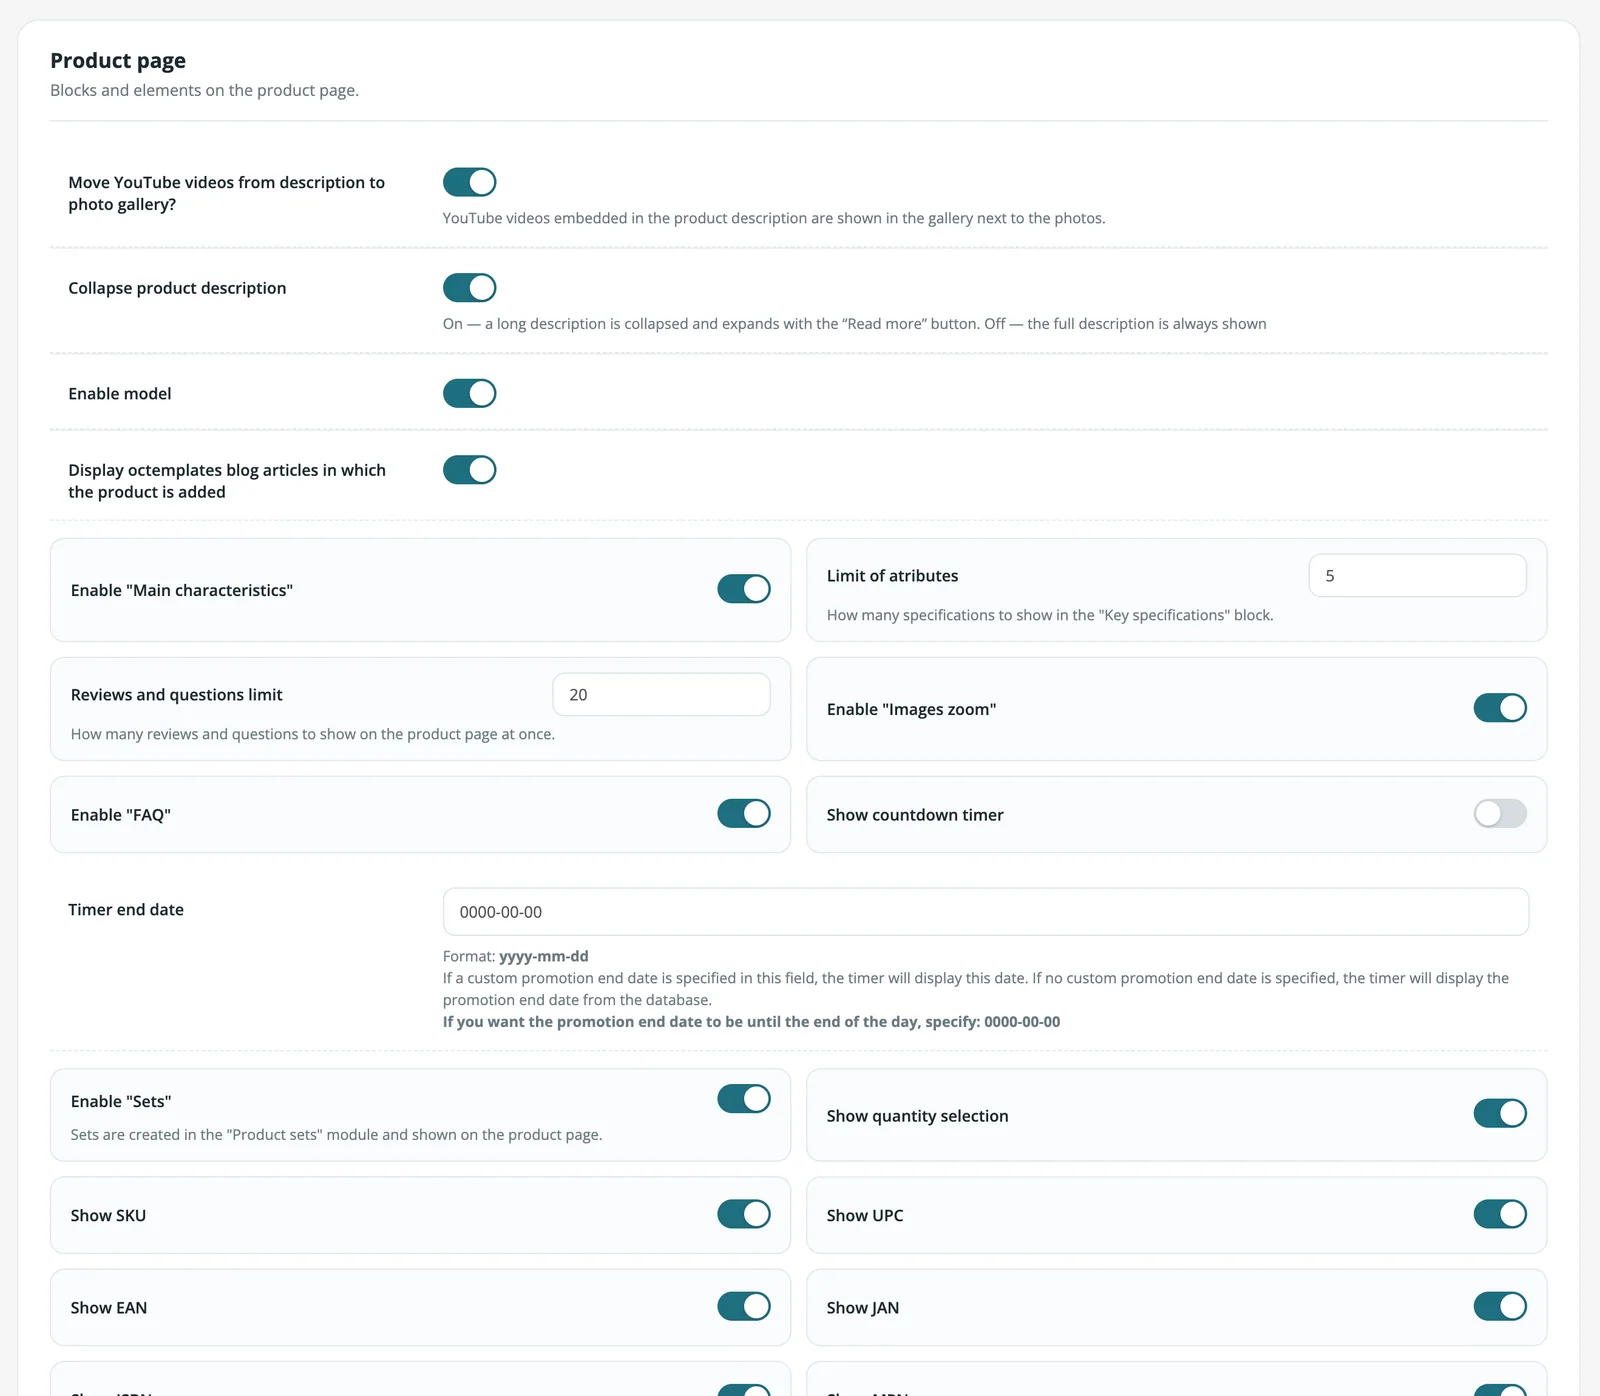The width and height of the screenshot is (1600, 1396).
Task: Toggle Display octemplates blog articles switch
Action: (x=469, y=470)
